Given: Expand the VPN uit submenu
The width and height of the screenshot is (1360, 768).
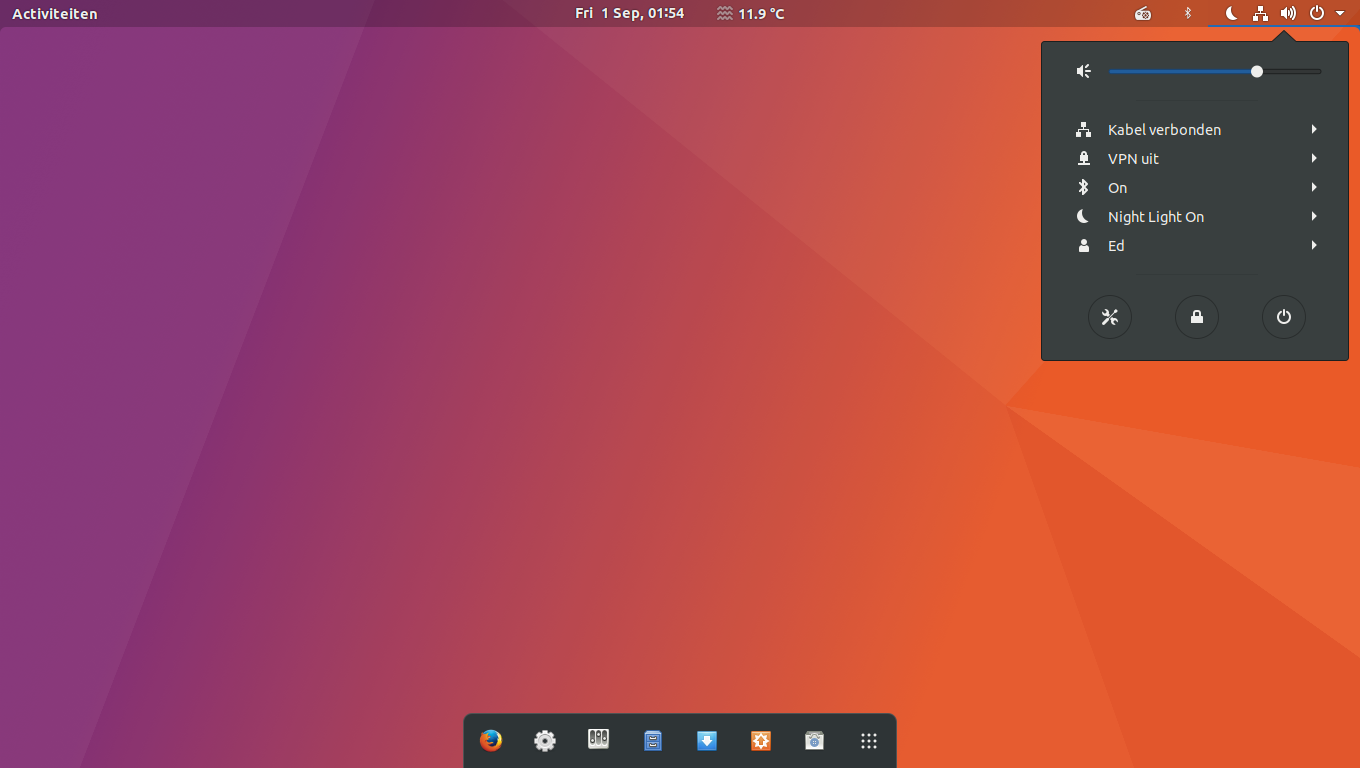Looking at the screenshot, I should click(1195, 158).
